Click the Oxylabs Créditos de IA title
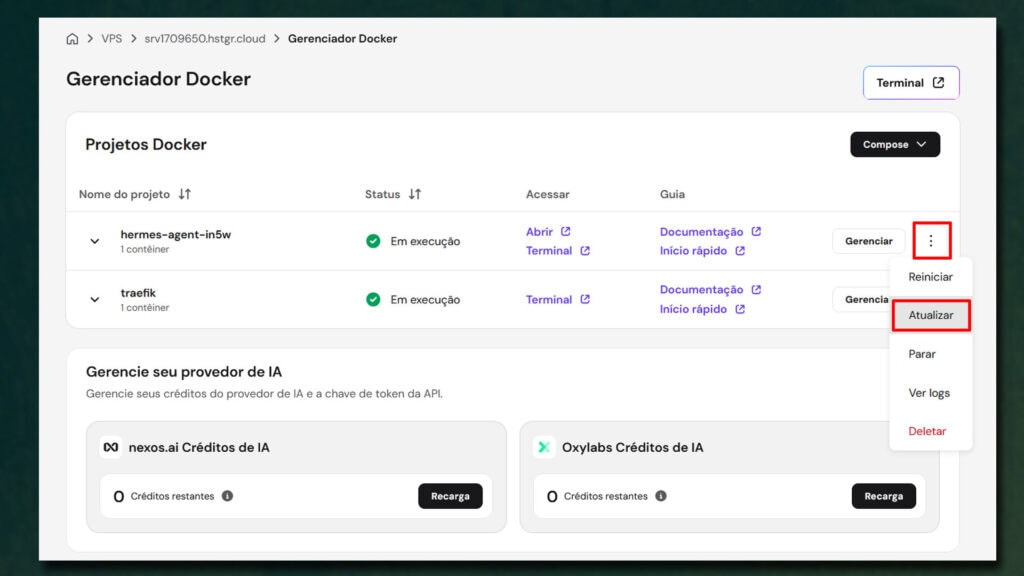Viewport: 1024px width, 576px height. click(633, 447)
